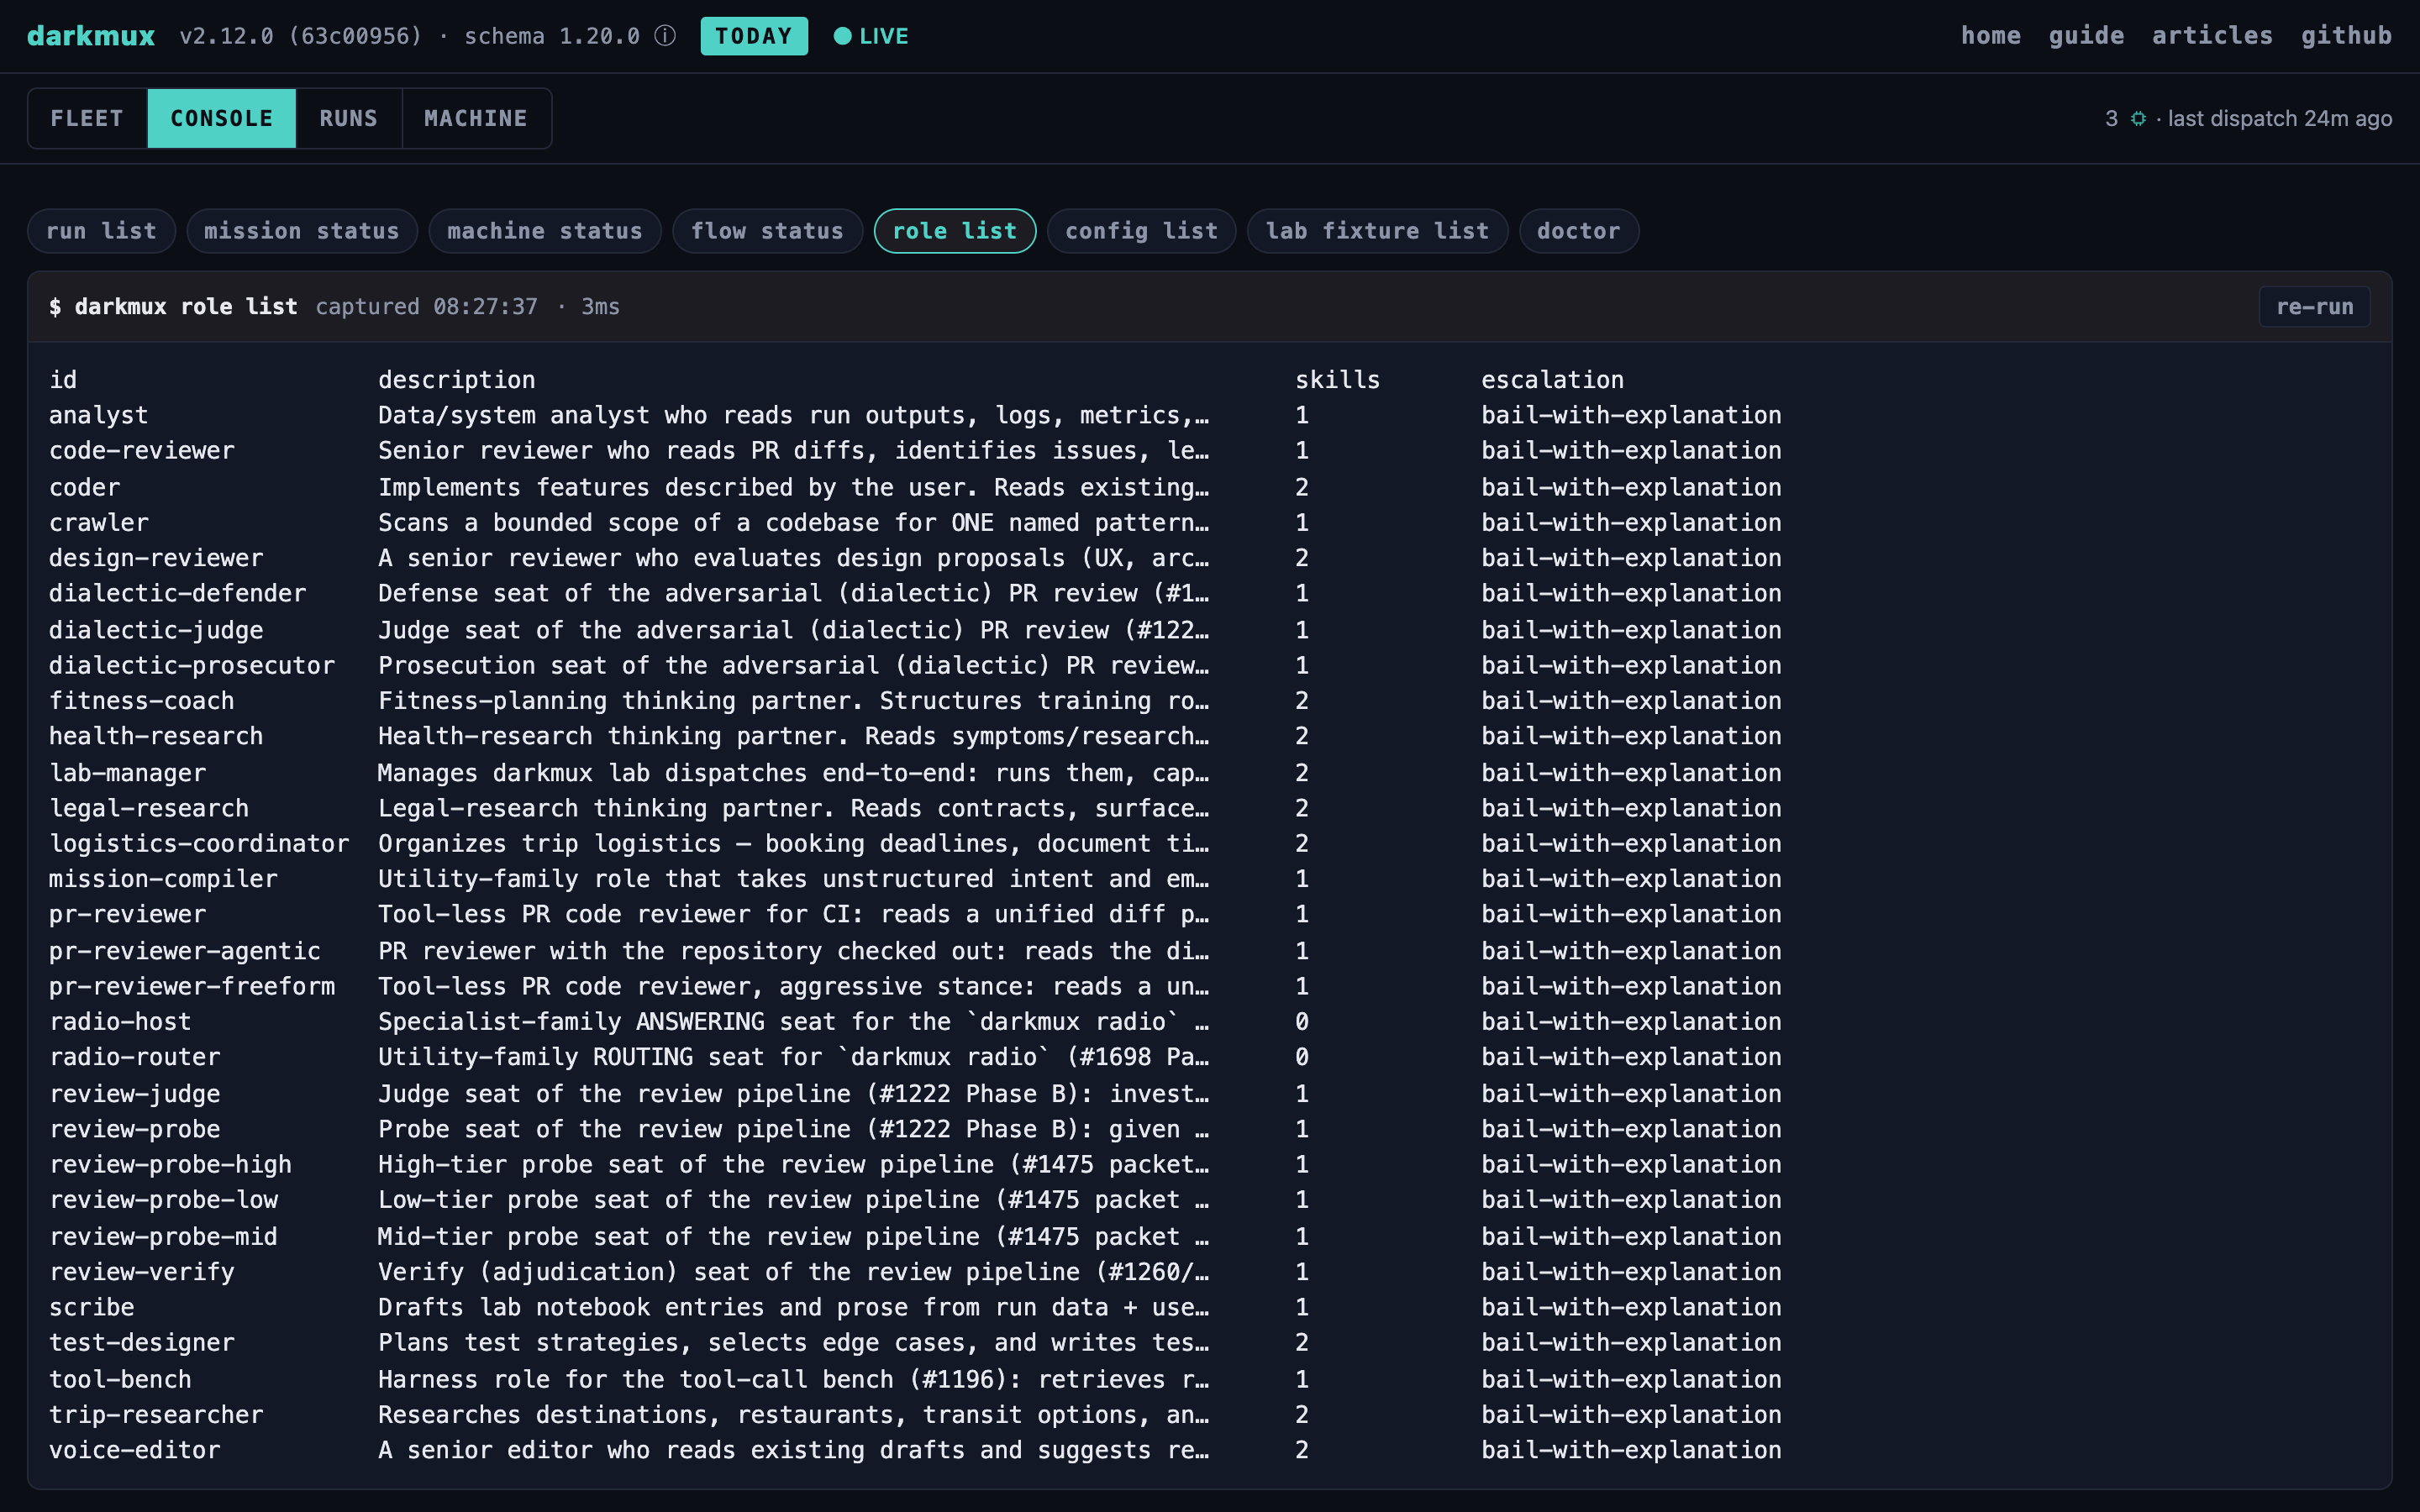Viewport: 2420px width, 1512px height.
Task: Click the version text 'v2.12.0 (63c00956)'
Action: (x=301, y=36)
